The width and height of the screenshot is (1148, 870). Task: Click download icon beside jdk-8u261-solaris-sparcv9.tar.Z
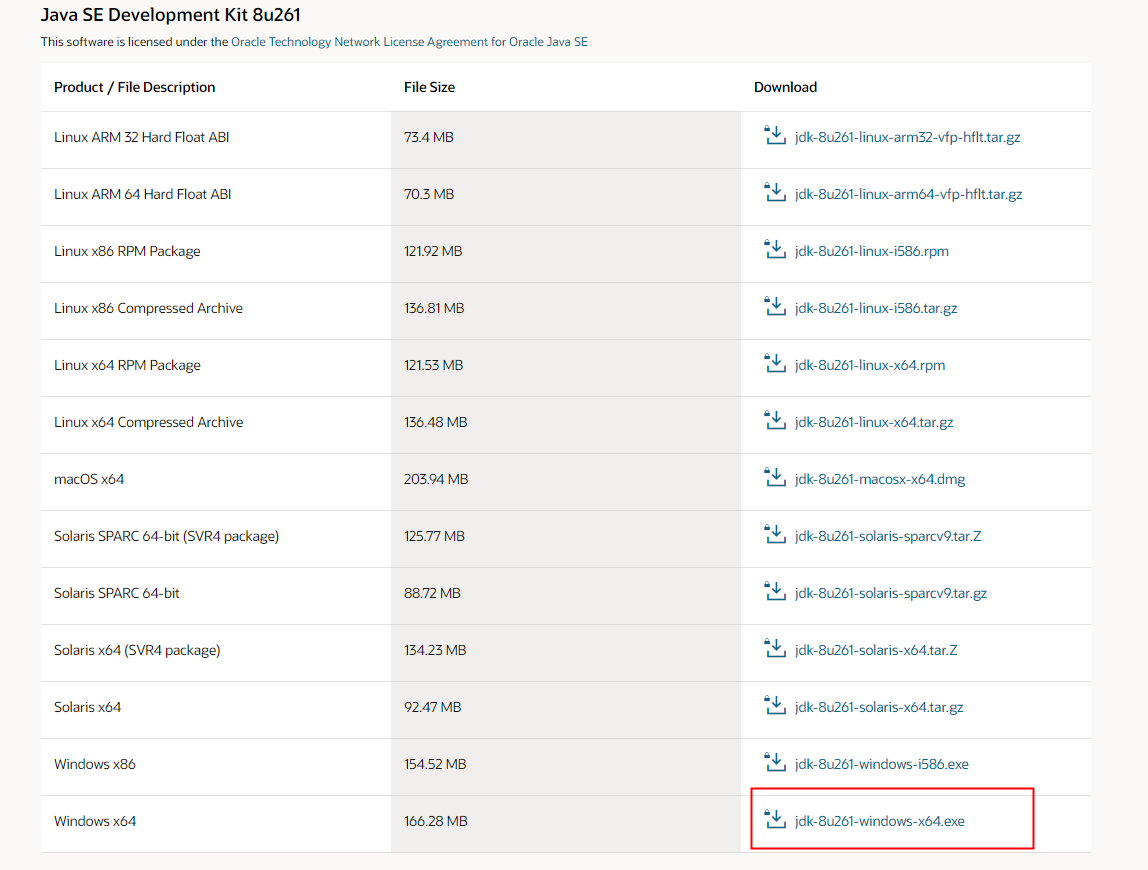point(775,535)
